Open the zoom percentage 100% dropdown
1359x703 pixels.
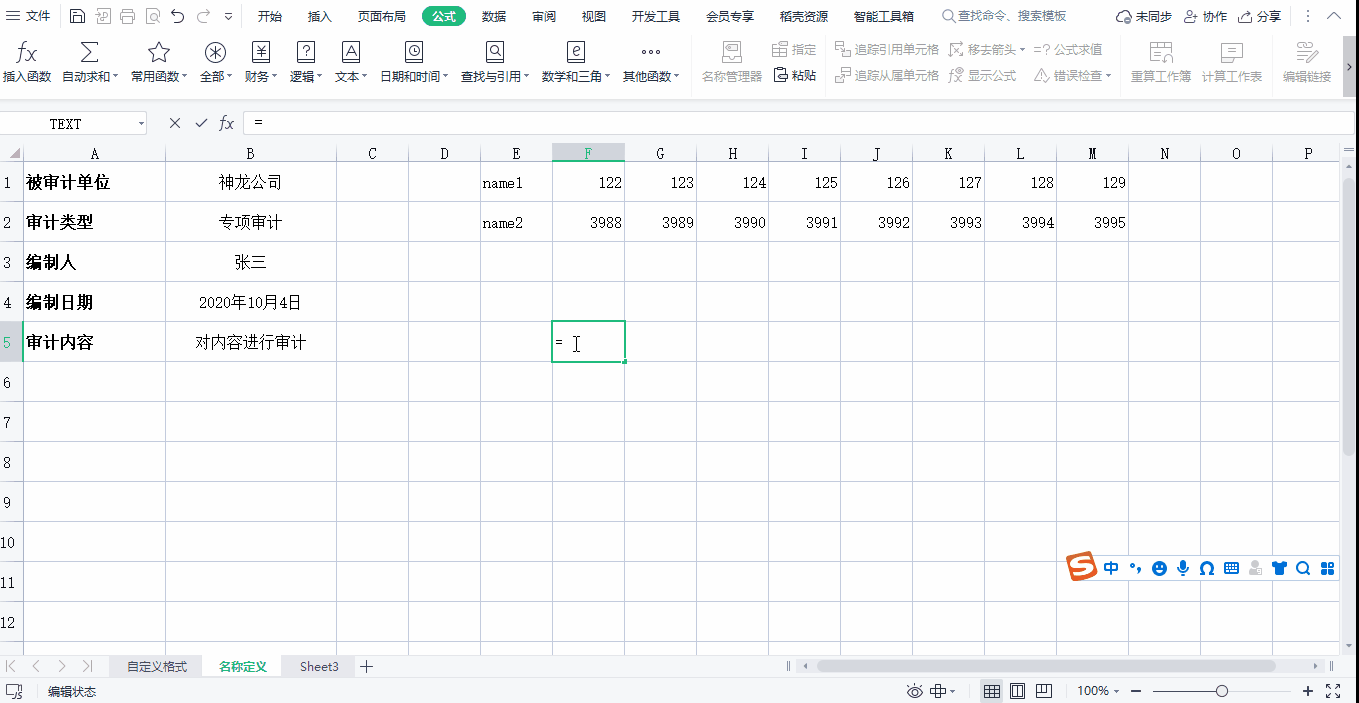[x=1100, y=691]
